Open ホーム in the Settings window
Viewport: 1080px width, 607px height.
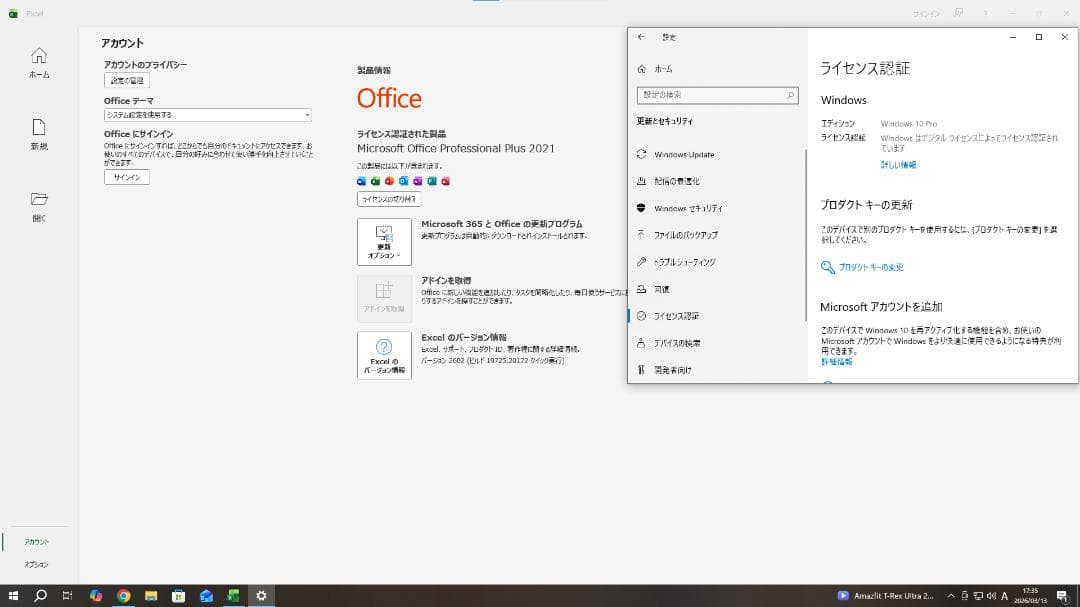[662, 69]
